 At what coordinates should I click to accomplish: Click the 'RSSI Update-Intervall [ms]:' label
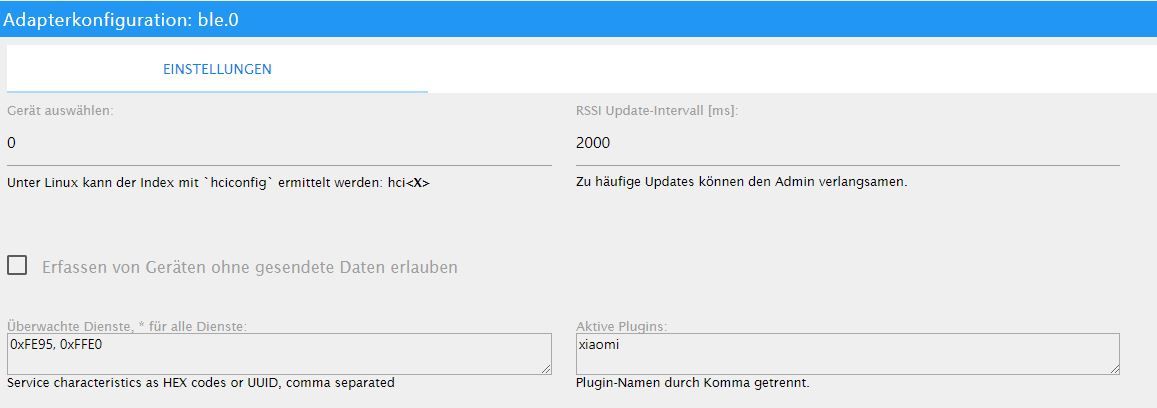pyautogui.click(x=657, y=111)
